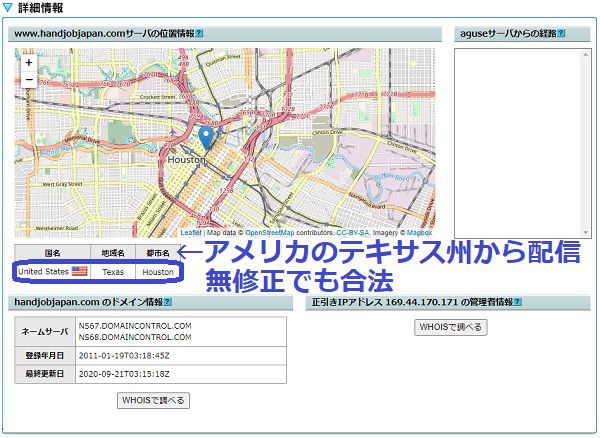Click WHOISで調べる under domain information
The height and width of the screenshot is (438, 600).
(x=153, y=401)
